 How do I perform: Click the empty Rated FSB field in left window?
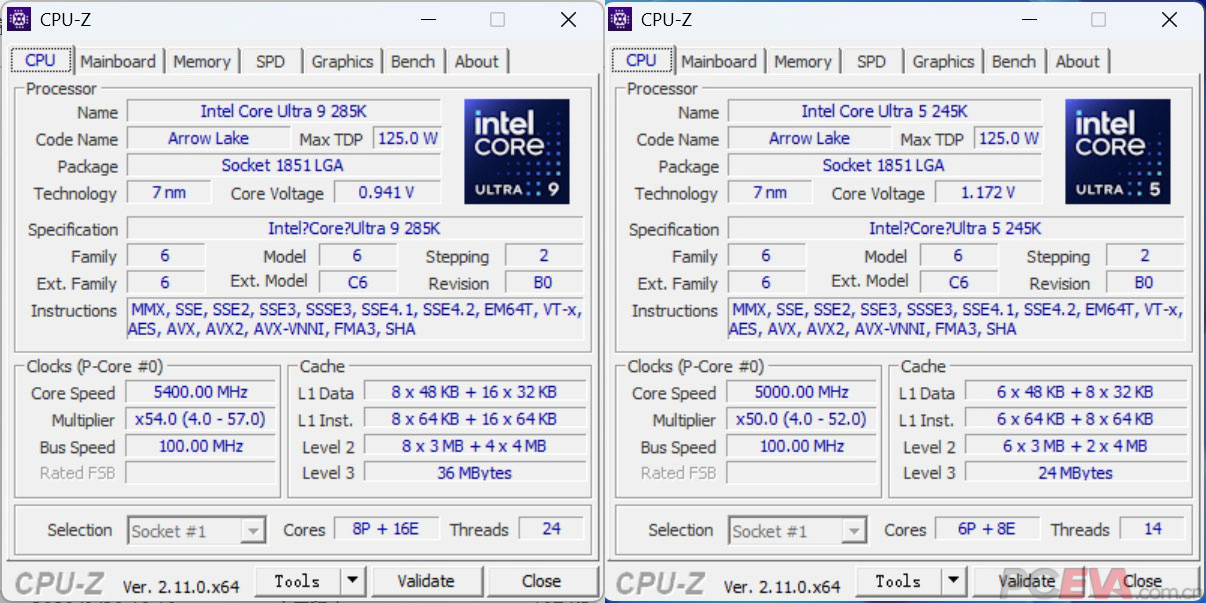(201, 472)
